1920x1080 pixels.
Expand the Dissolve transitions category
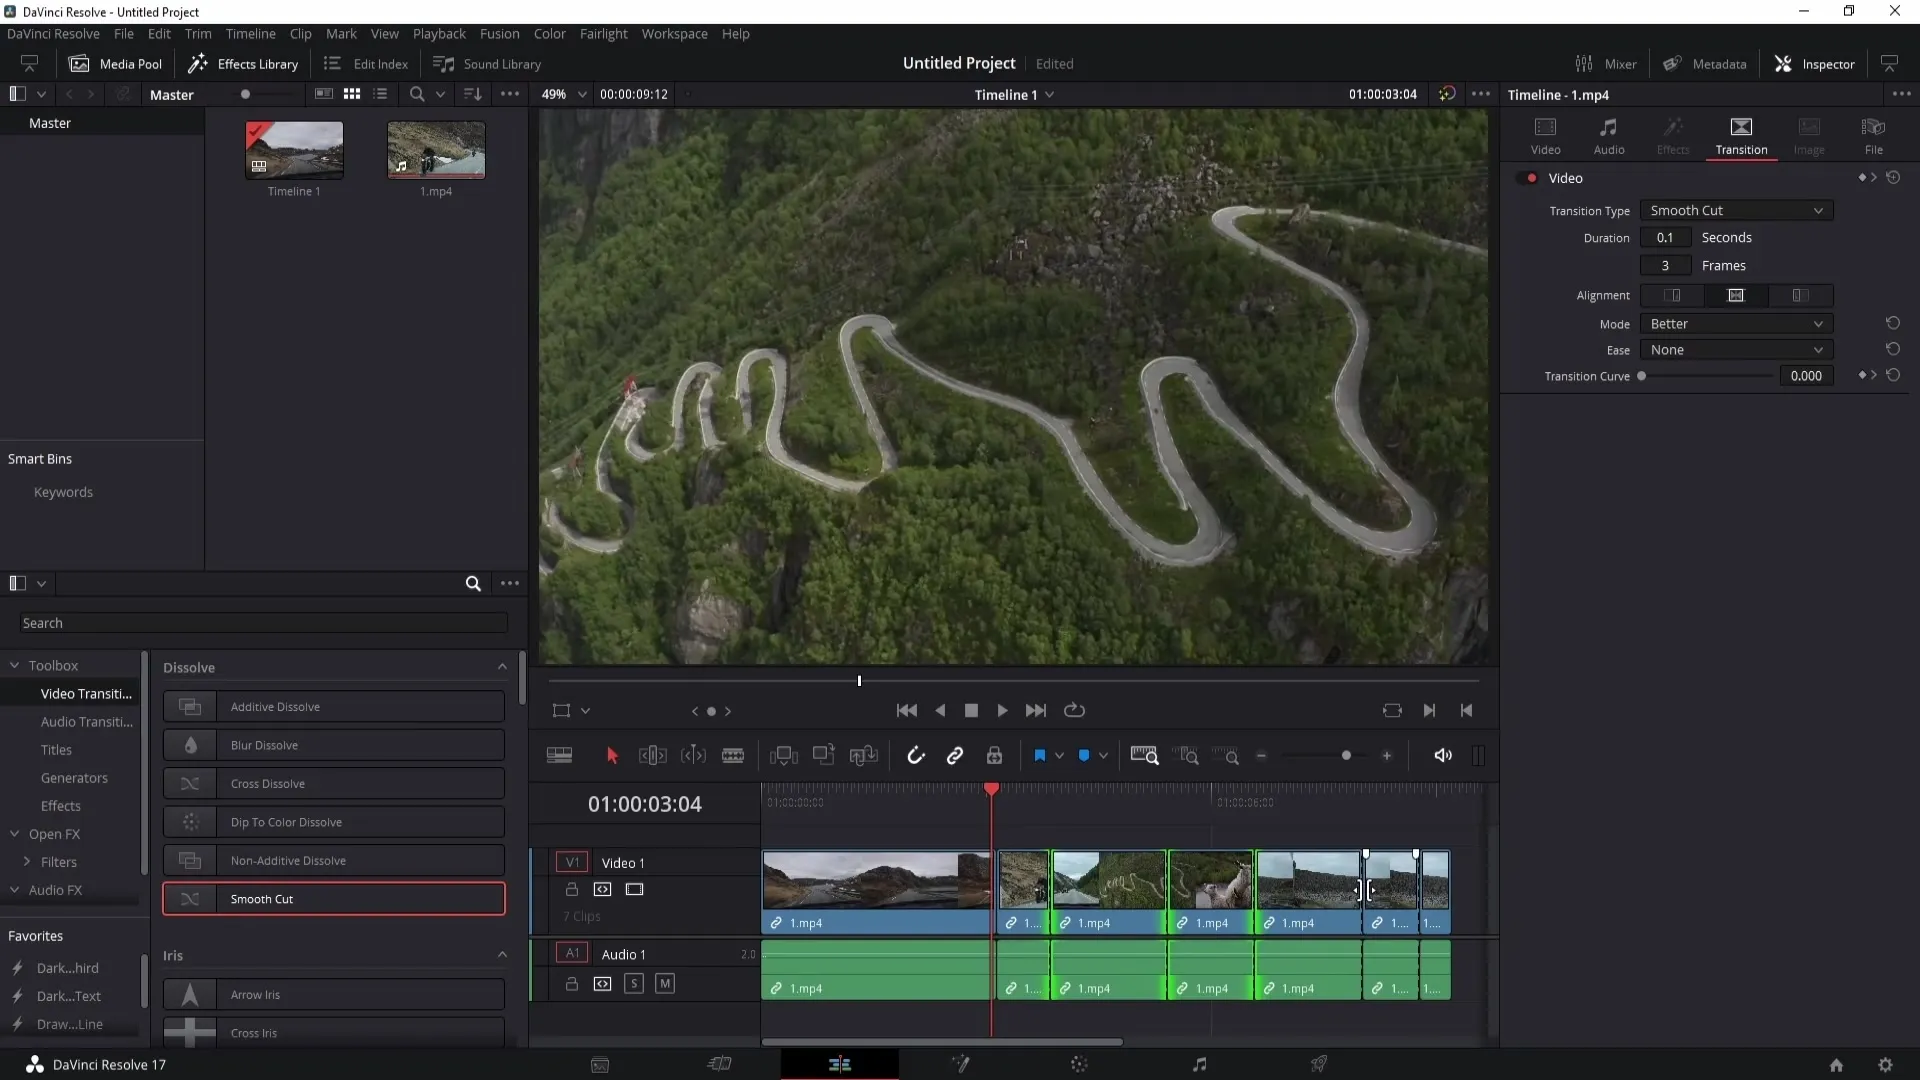(x=334, y=667)
